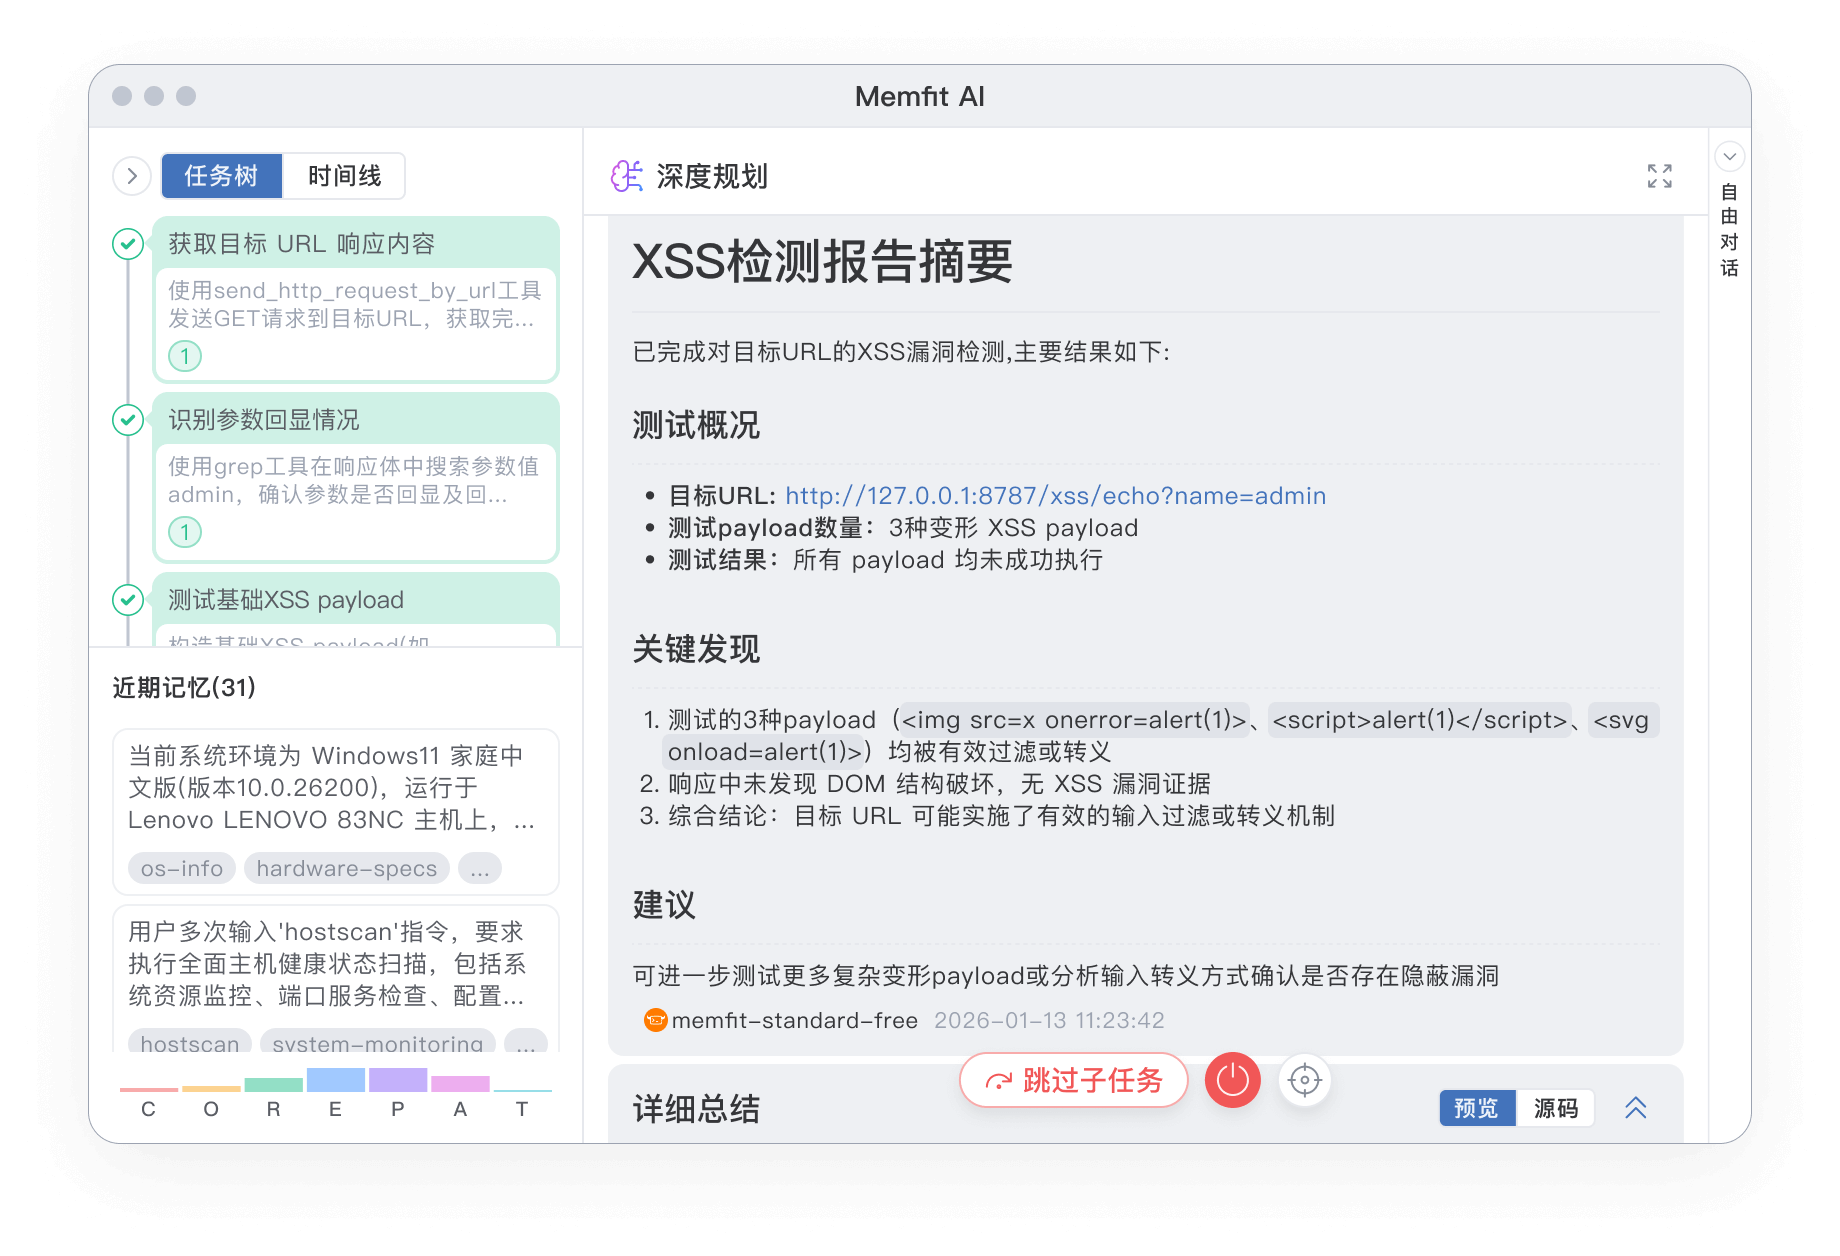Click the hostscan tag on the memory card
The width and height of the screenshot is (1840, 1256).
pyautogui.click(x=188, y=1043)
